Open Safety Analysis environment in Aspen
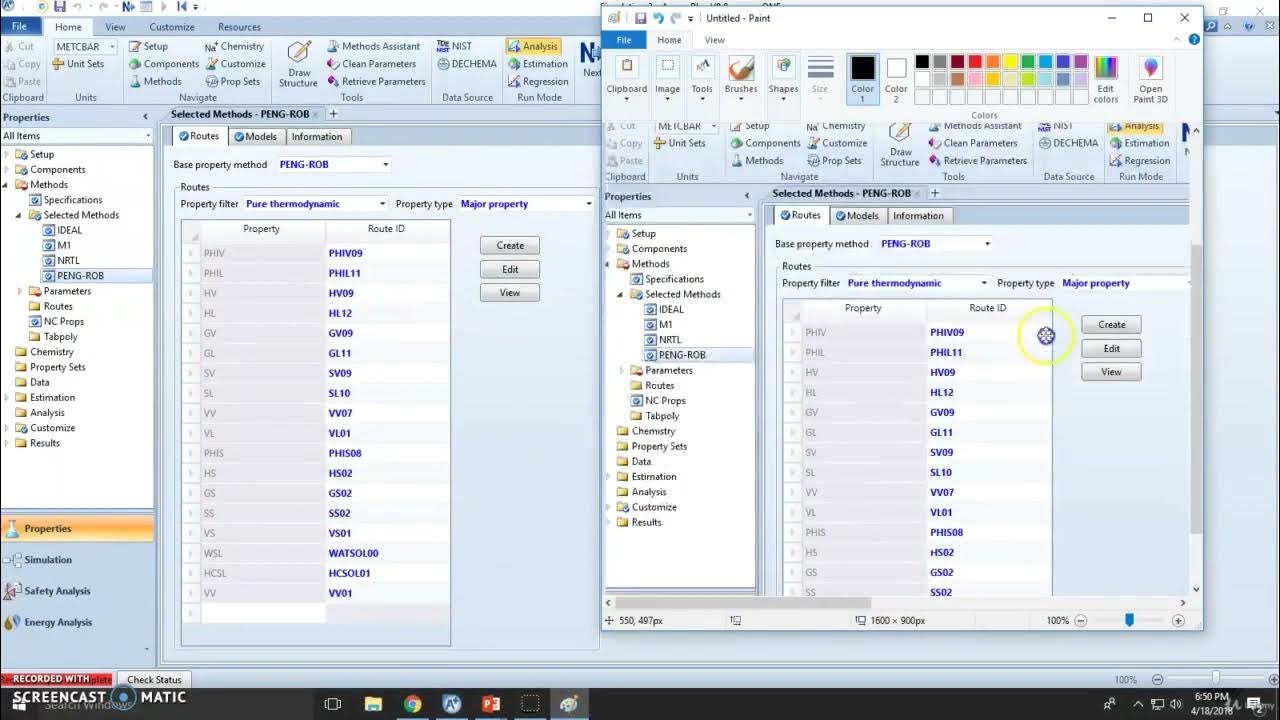The width and height of the screenshot is (1280, 720). (x=76, y=591)
